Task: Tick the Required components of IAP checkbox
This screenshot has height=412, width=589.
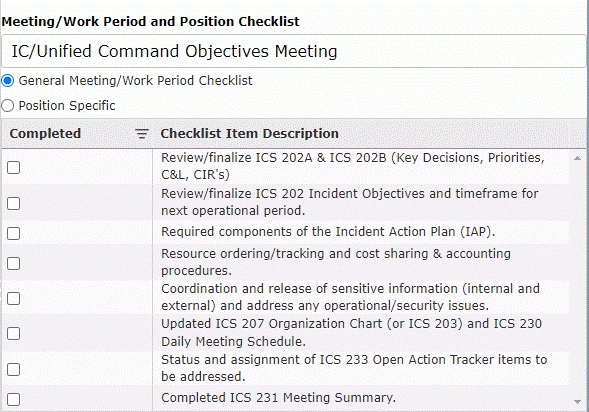Action: click(14, 233)
